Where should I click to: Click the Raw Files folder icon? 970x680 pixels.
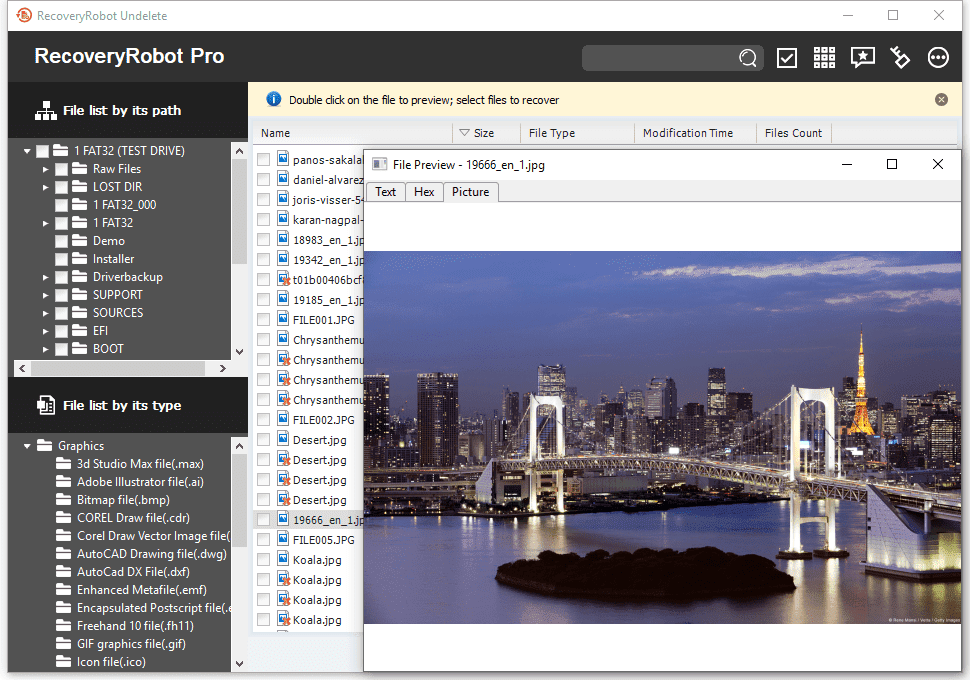(79, 168)
